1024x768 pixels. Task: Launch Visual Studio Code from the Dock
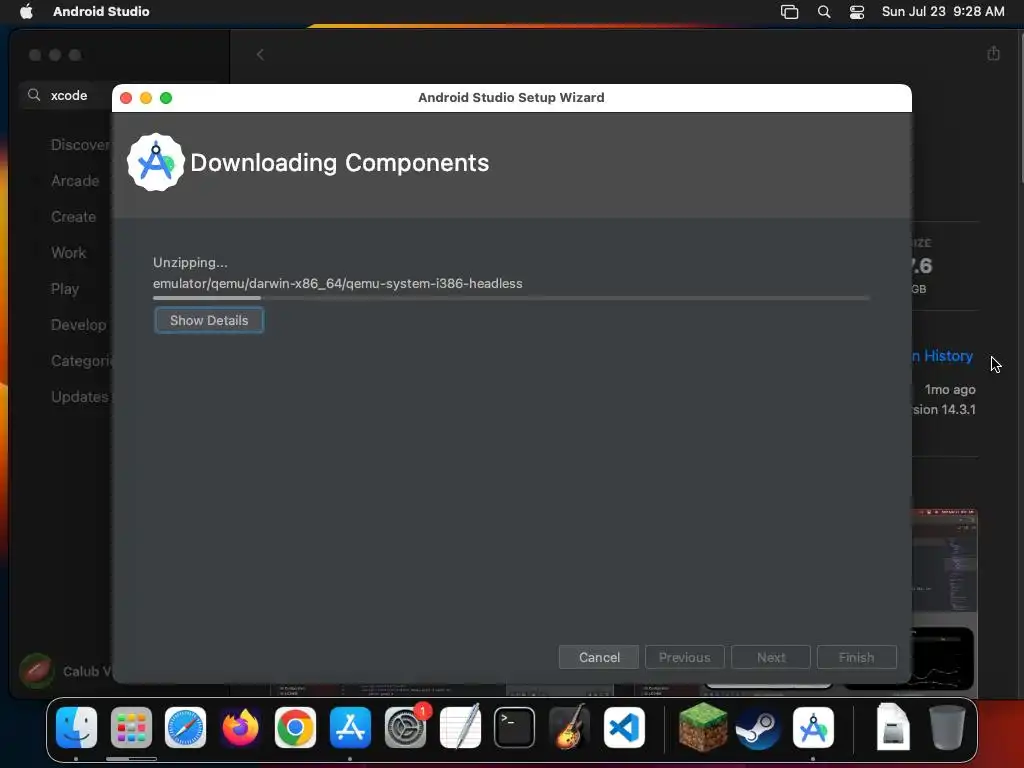click(x=624, y=728)
